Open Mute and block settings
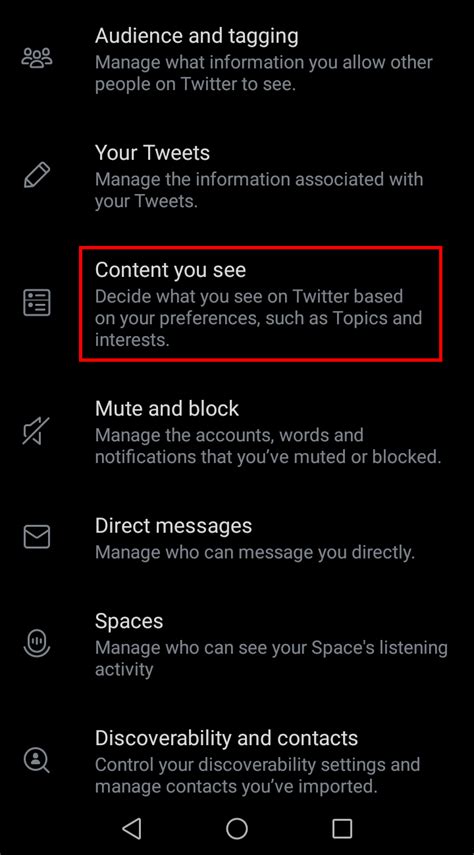Viewport: 474px width, 855px height. pyautogui.click(x=237, y=431)
